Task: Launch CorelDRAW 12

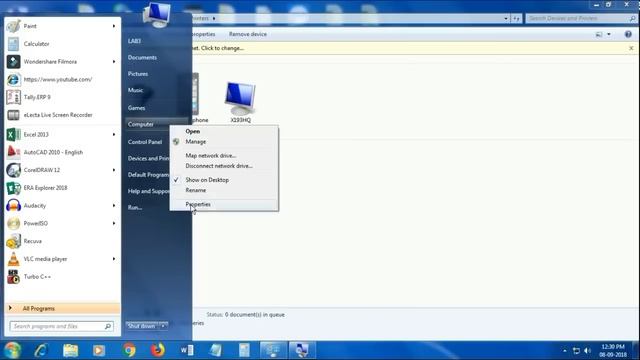Action: (x=62, y=170)
